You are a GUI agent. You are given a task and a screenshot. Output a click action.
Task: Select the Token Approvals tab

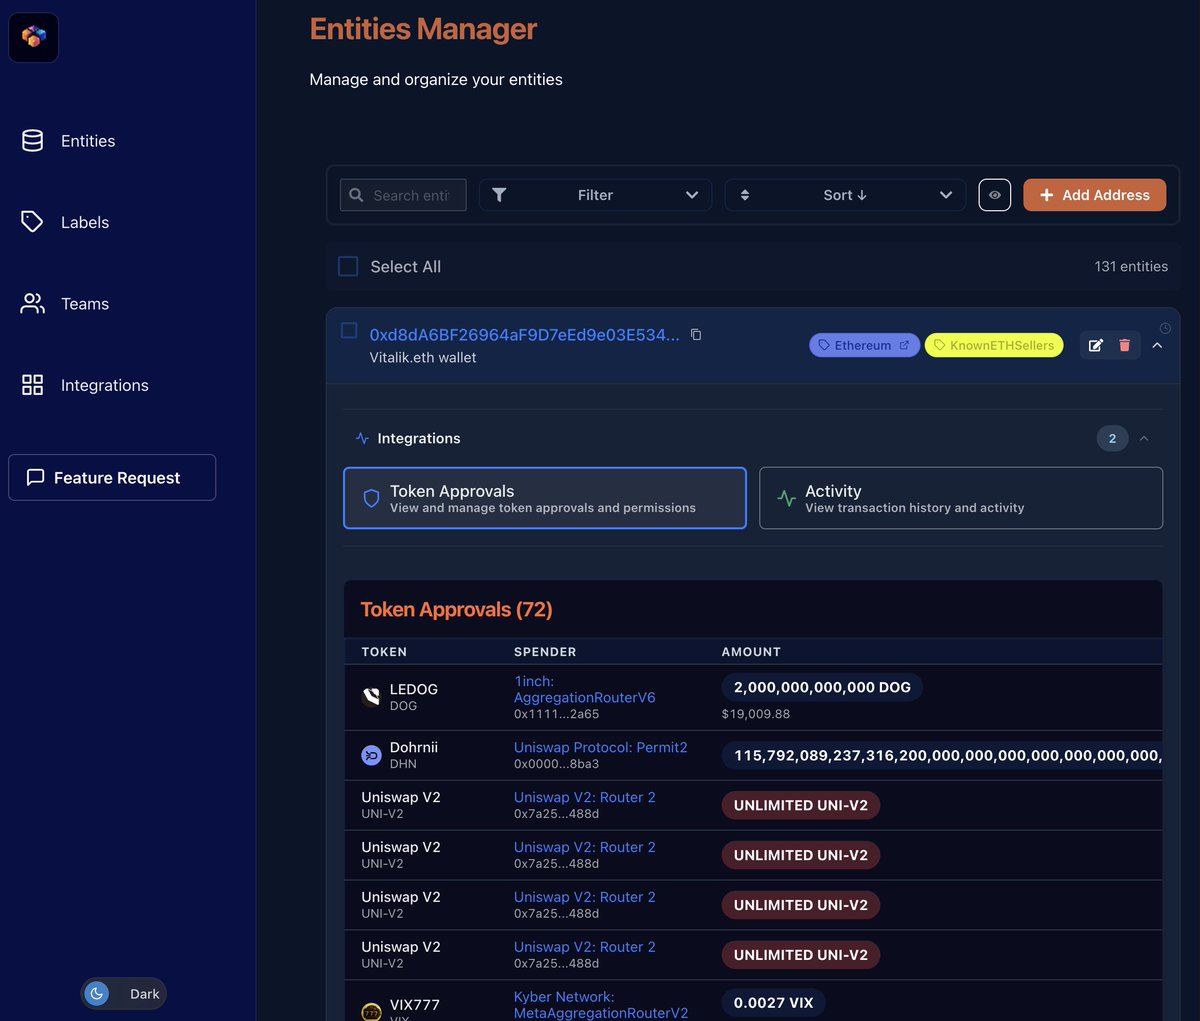544,497
